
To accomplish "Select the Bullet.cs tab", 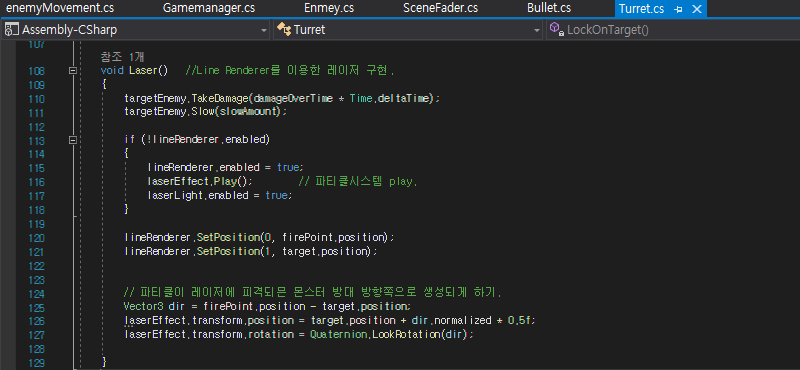I will pyautogui.click(x=549, y=8).
